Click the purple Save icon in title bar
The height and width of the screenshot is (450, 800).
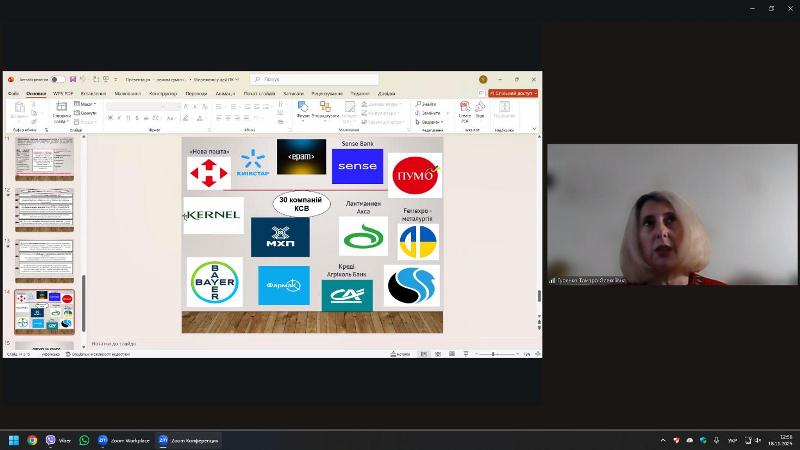tap(73, 80)
